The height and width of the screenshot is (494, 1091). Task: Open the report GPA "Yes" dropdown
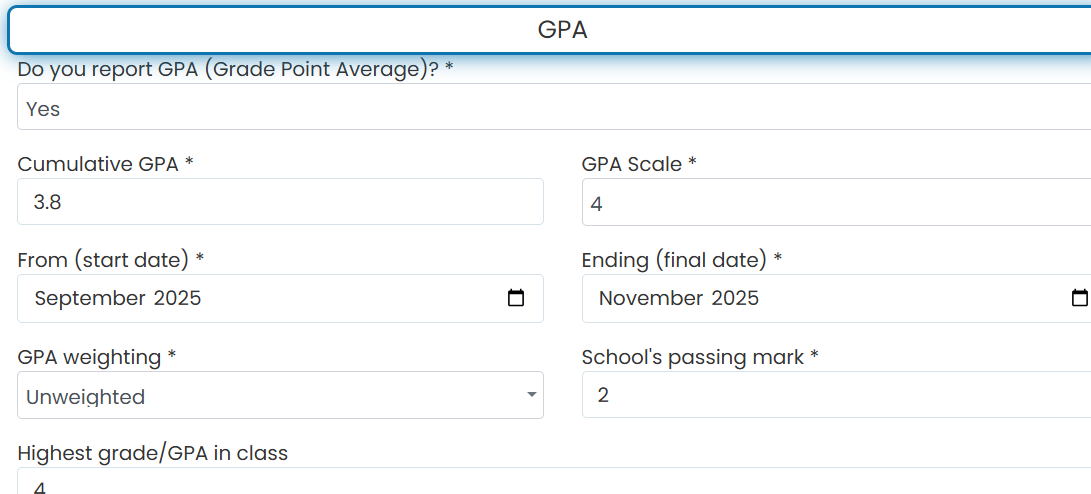coord(554,107)
